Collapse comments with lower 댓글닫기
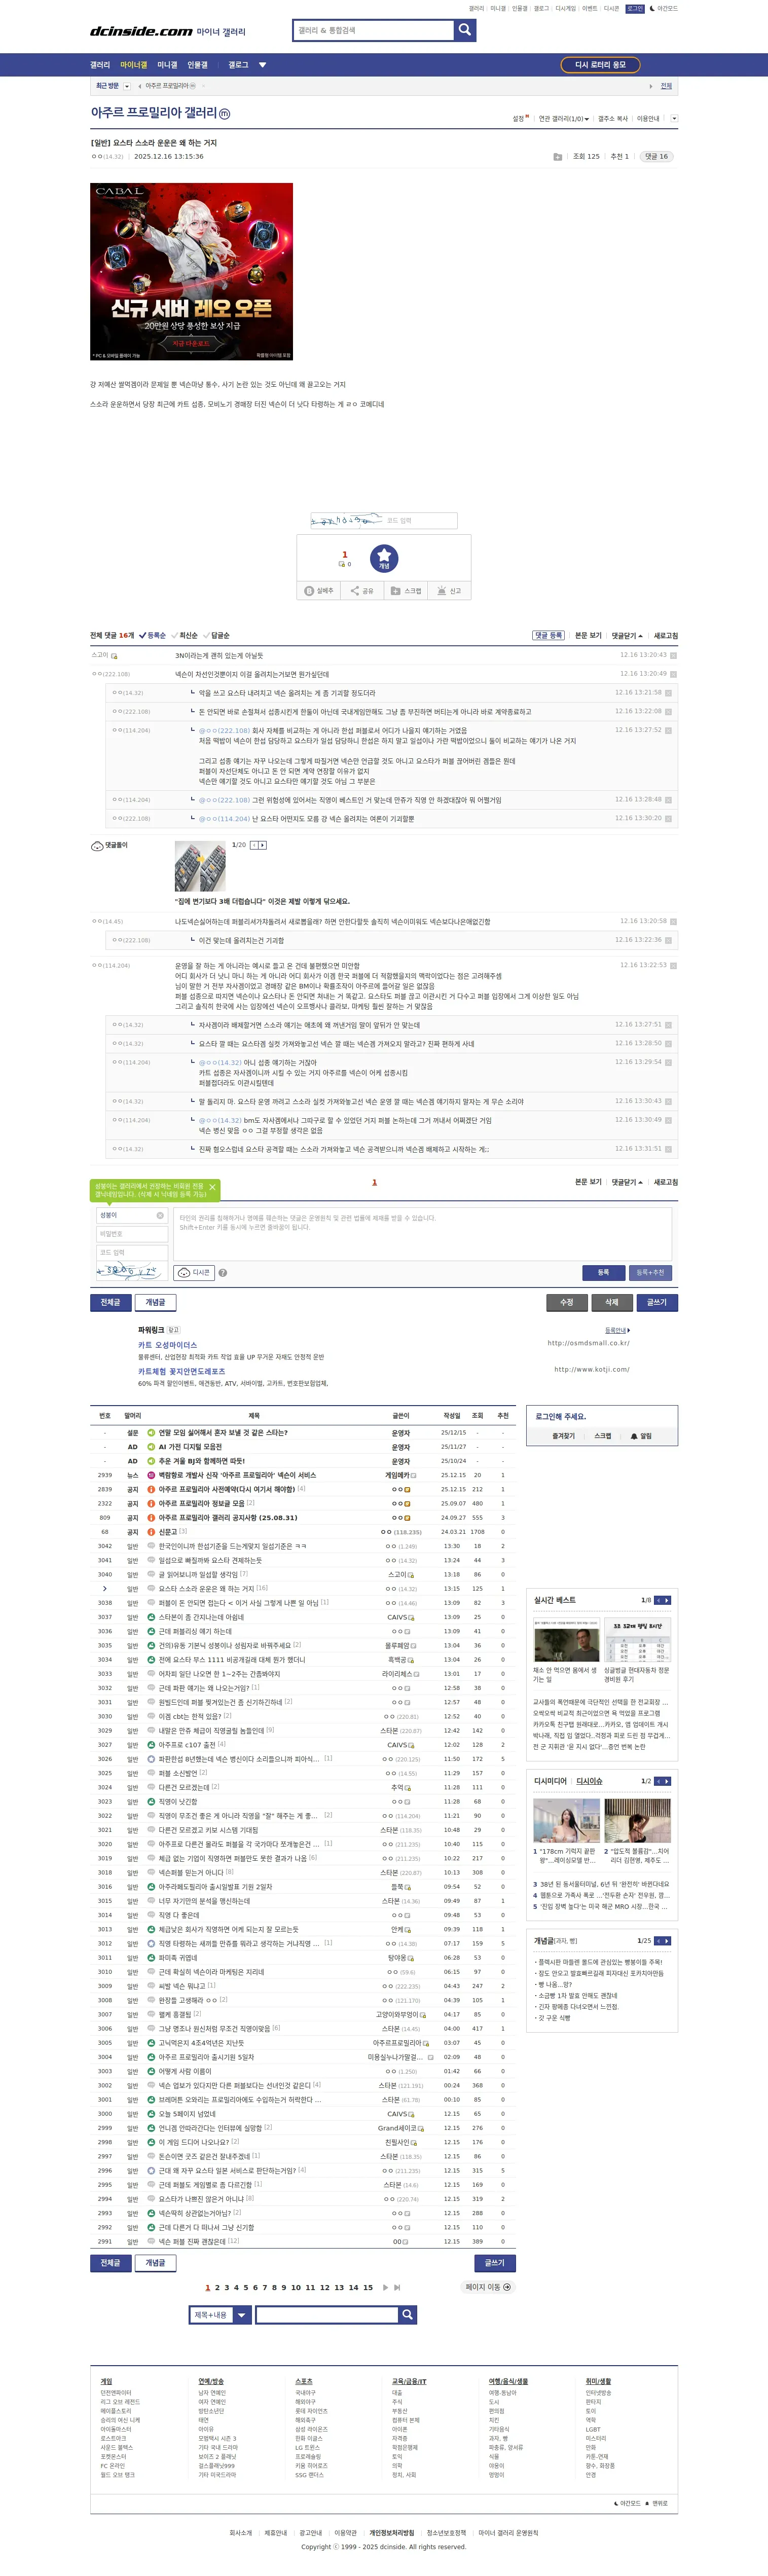 coord(627,1182)
